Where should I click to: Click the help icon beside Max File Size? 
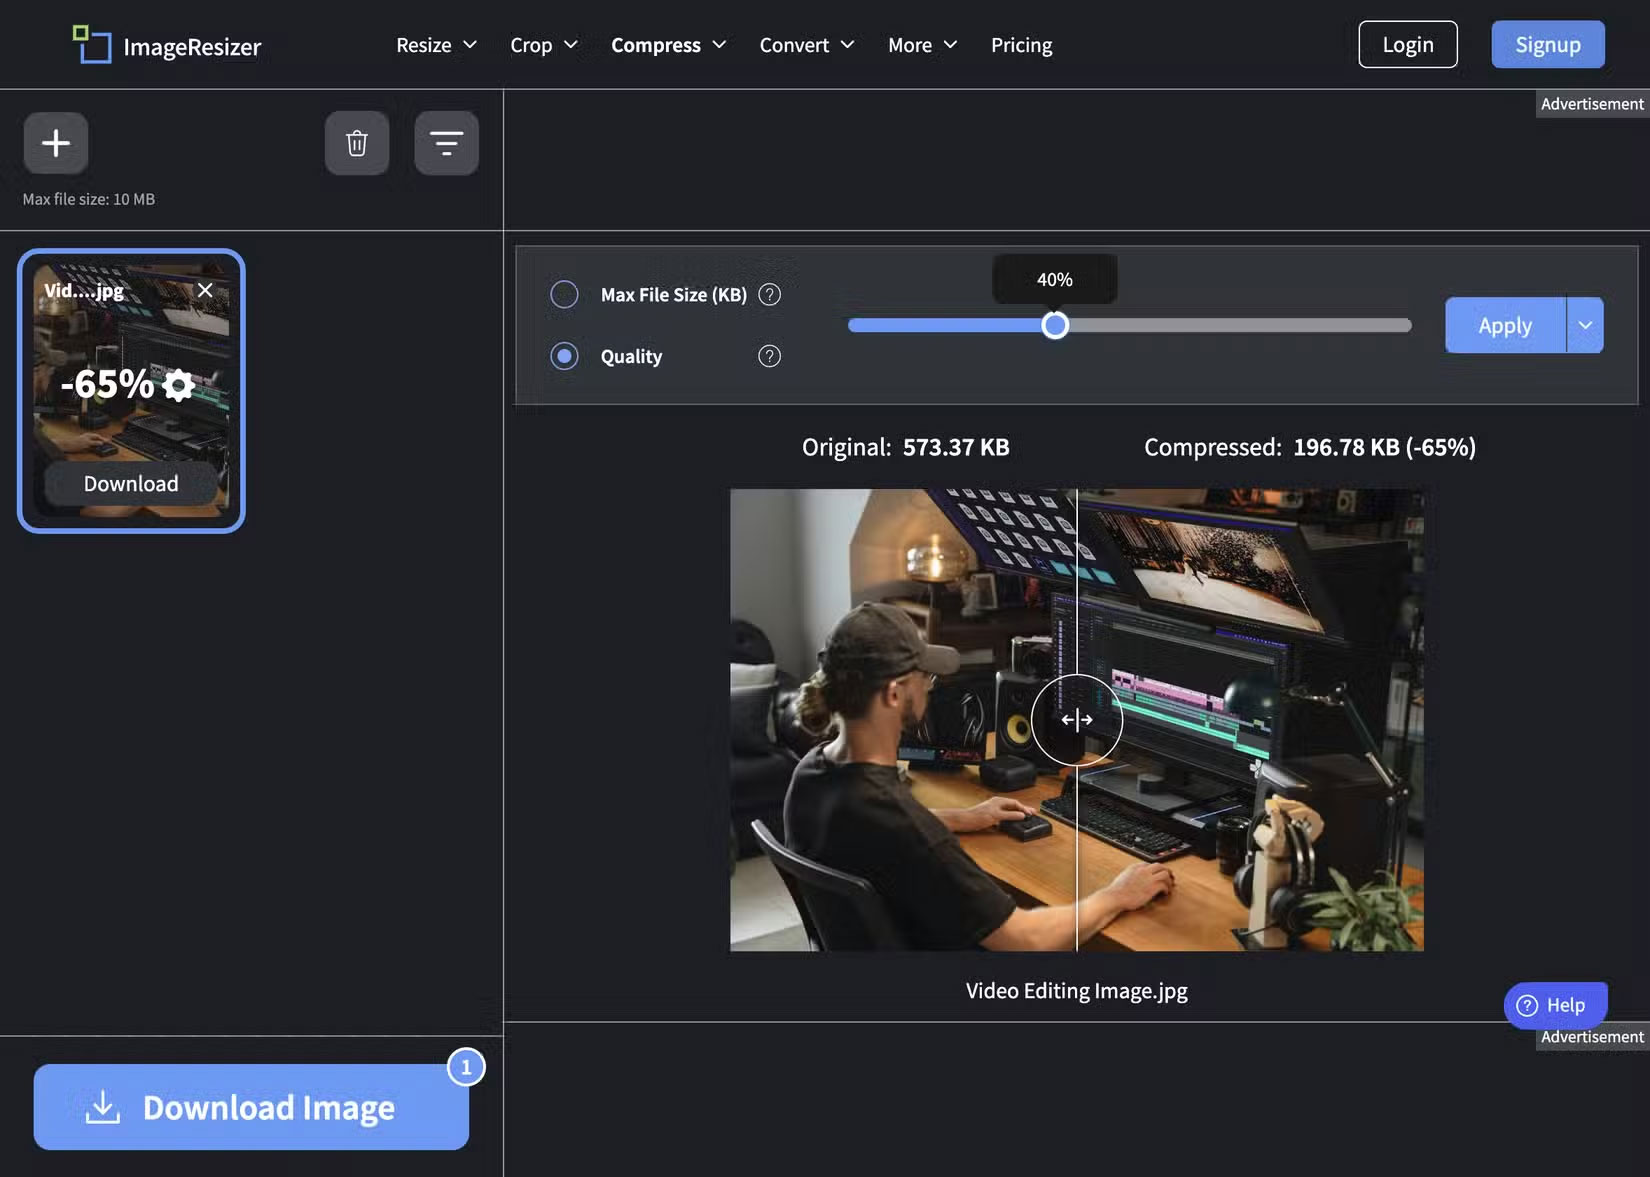click(770, 294)
